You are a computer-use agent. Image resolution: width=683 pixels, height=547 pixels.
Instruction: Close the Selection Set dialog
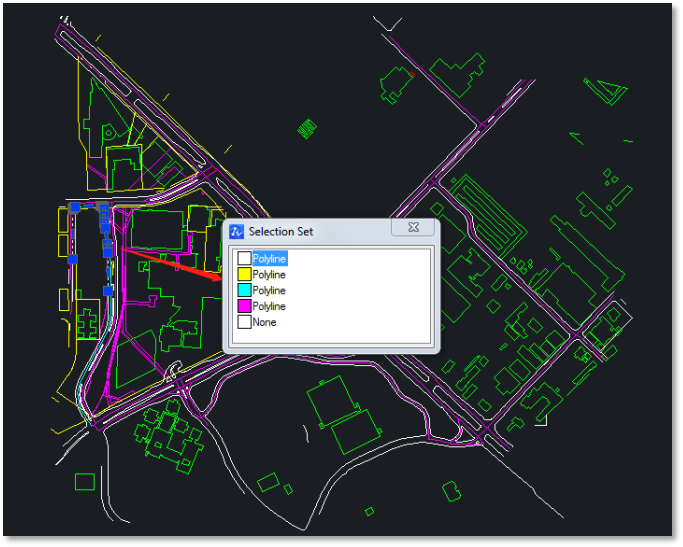(412, 229)
